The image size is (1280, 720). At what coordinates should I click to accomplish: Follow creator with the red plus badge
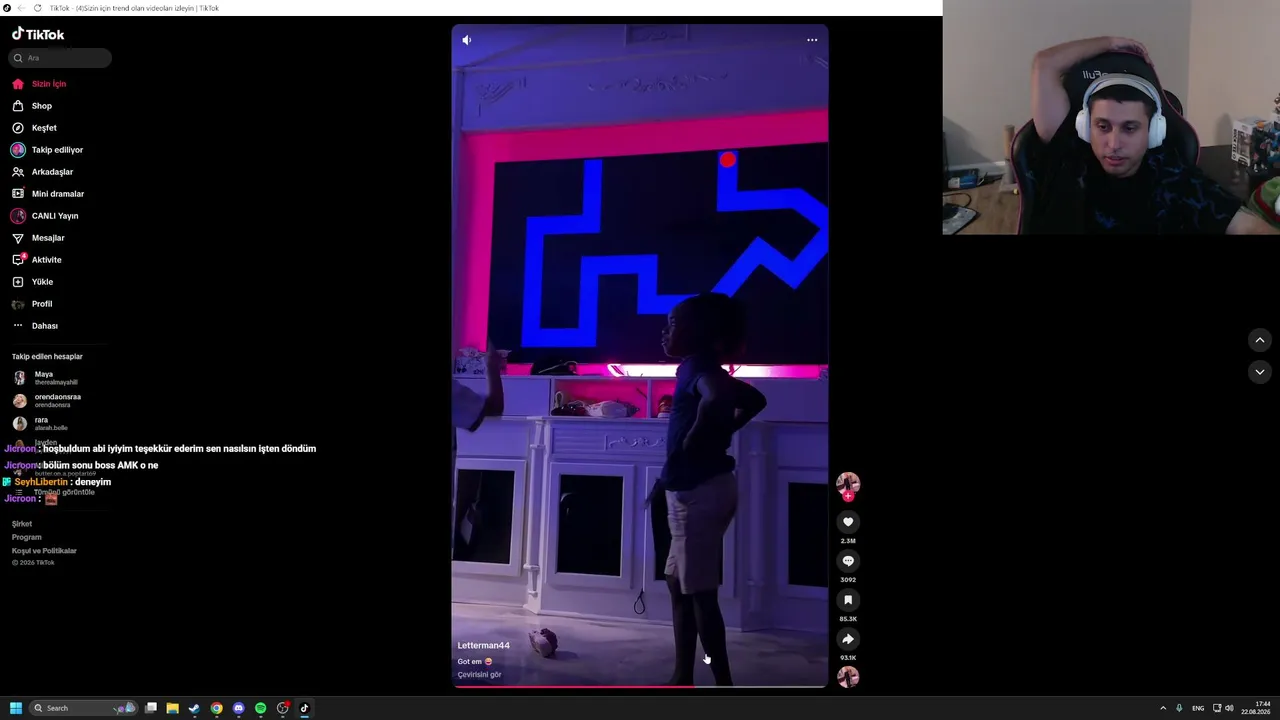click(848, 496)
